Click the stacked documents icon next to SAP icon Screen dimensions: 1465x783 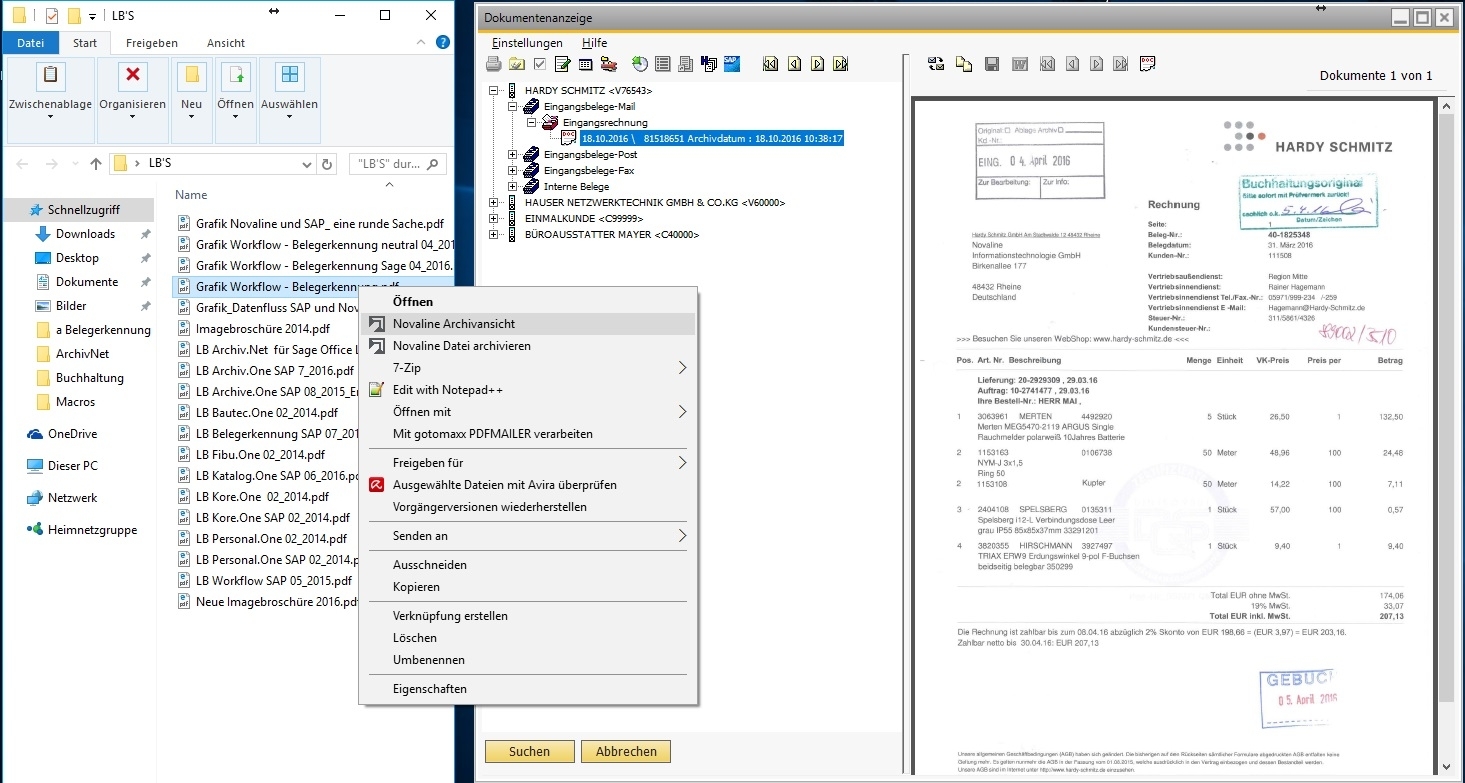(710, 65)
